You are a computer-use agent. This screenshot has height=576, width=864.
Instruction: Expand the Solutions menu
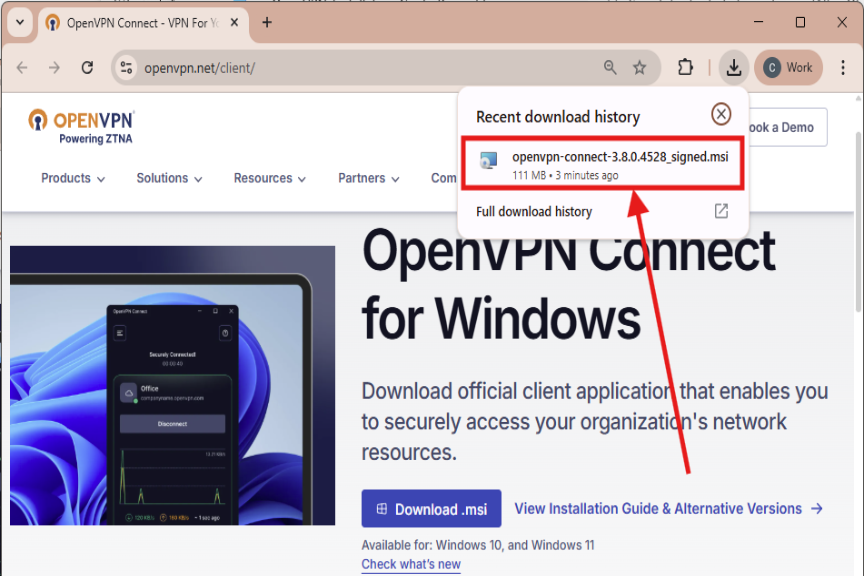169,178
